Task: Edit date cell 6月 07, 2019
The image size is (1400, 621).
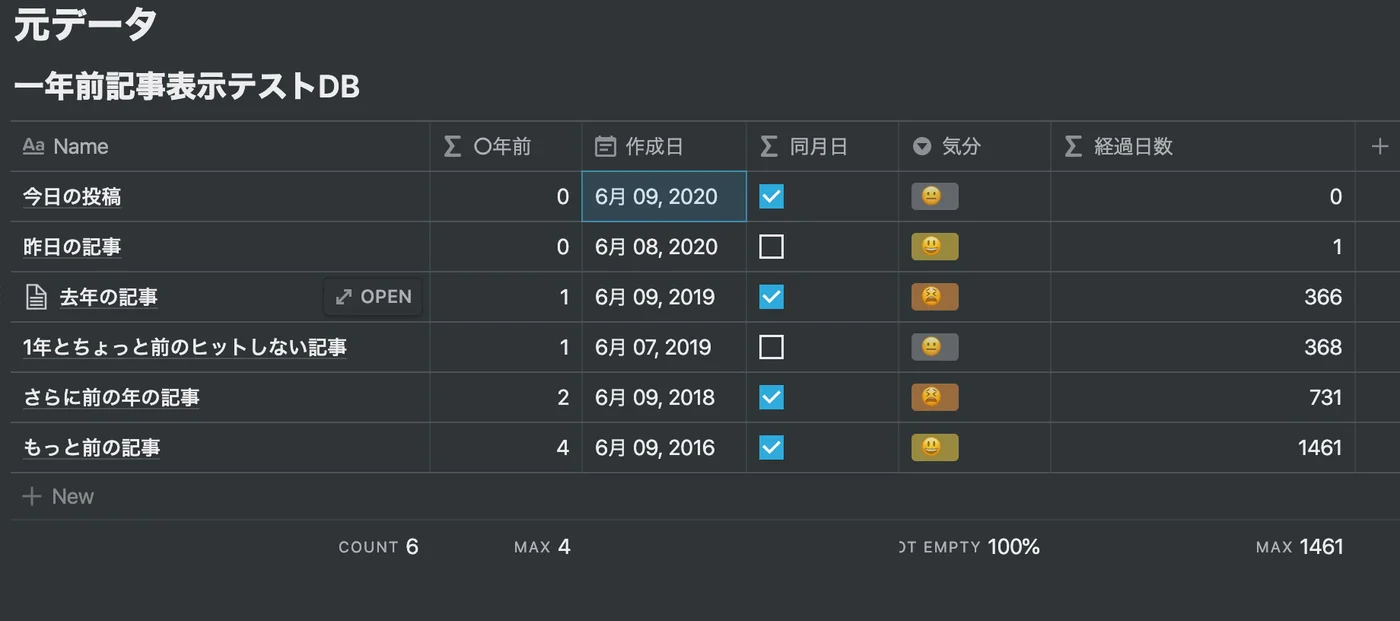Action: (x=664, y=347)
